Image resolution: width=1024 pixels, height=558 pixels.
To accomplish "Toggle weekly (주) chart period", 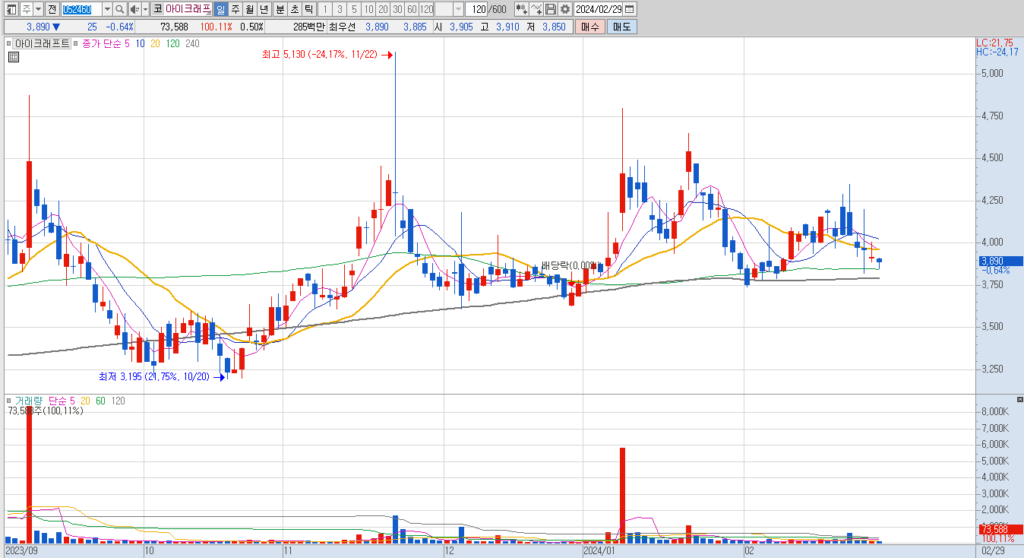I will pos(235,9).
